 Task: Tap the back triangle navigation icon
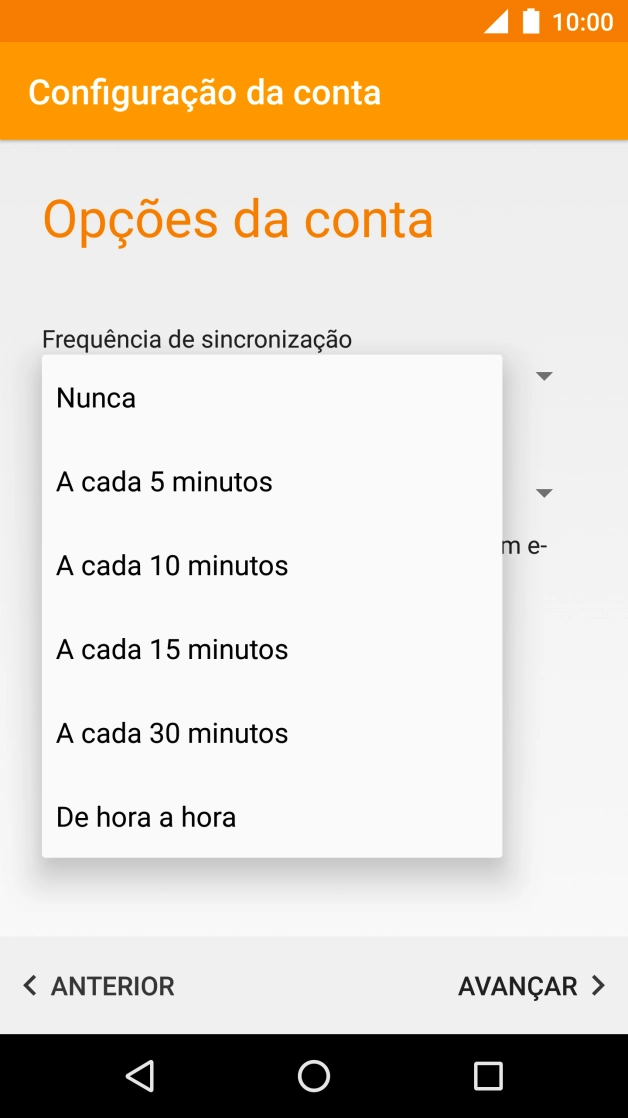point(140,1075)
